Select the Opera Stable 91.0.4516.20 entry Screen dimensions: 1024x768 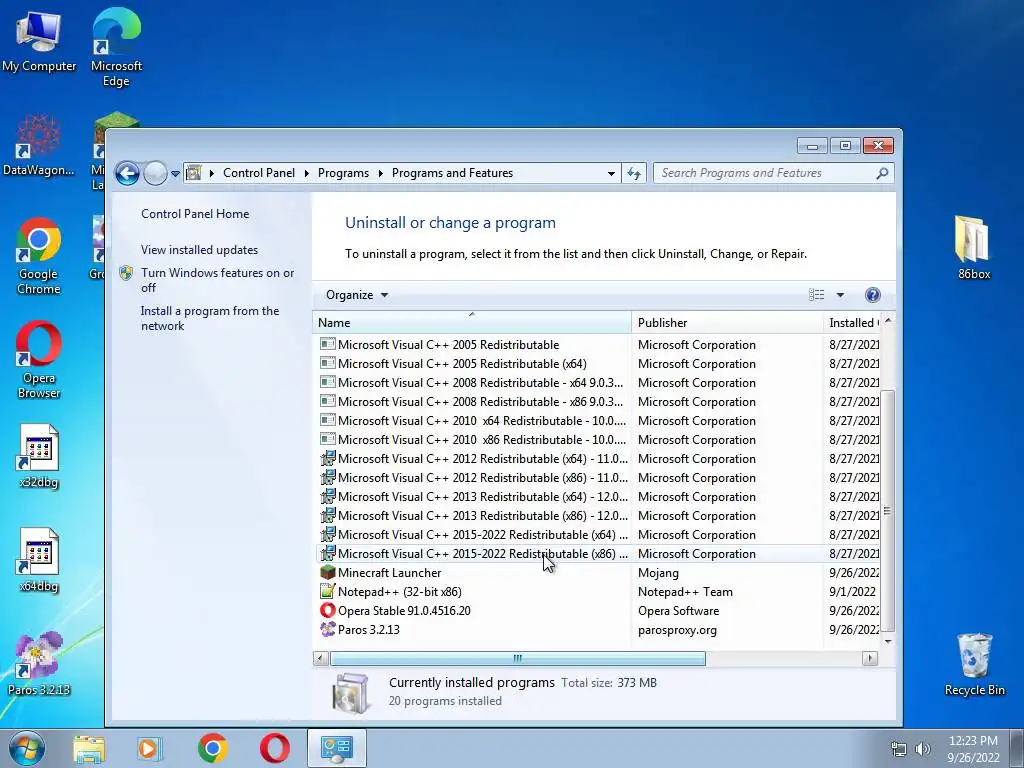point(598,611)
